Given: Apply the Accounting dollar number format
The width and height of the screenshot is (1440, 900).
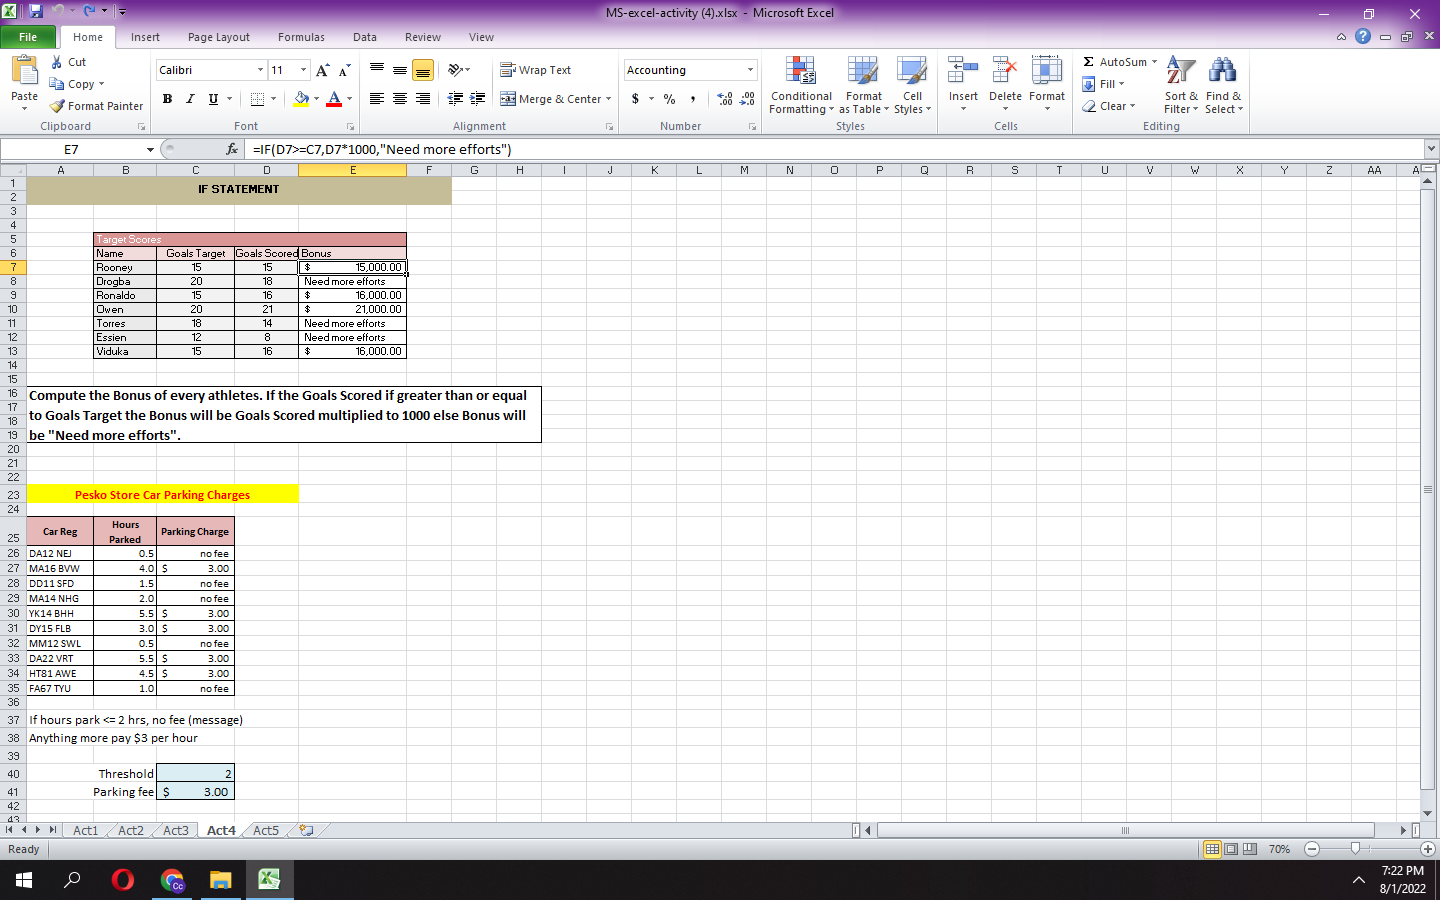Looking at the screenshot, I should tap(635, 99).
